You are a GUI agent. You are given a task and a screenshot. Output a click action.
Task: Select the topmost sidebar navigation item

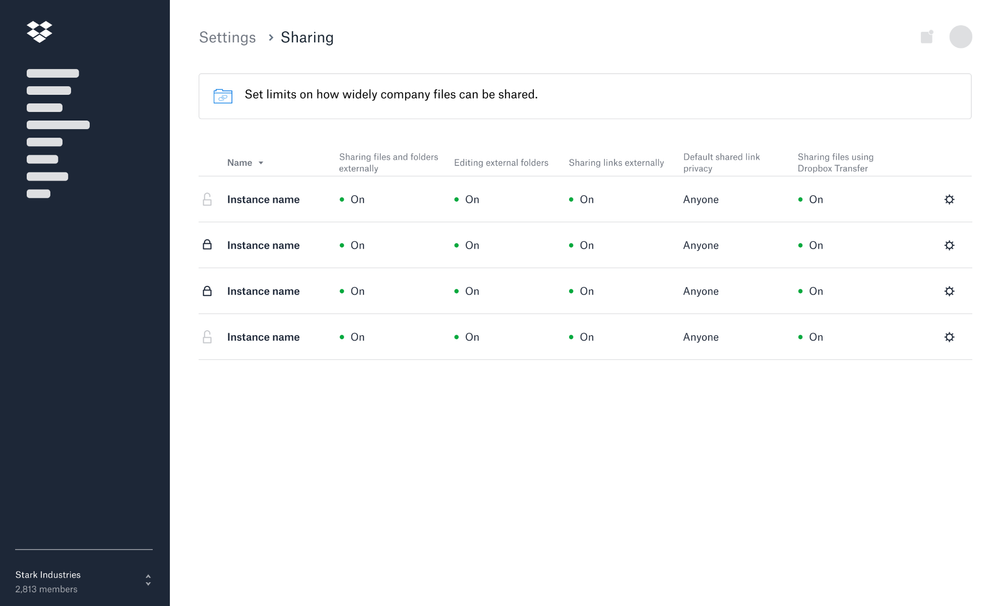tap(52, 73)
